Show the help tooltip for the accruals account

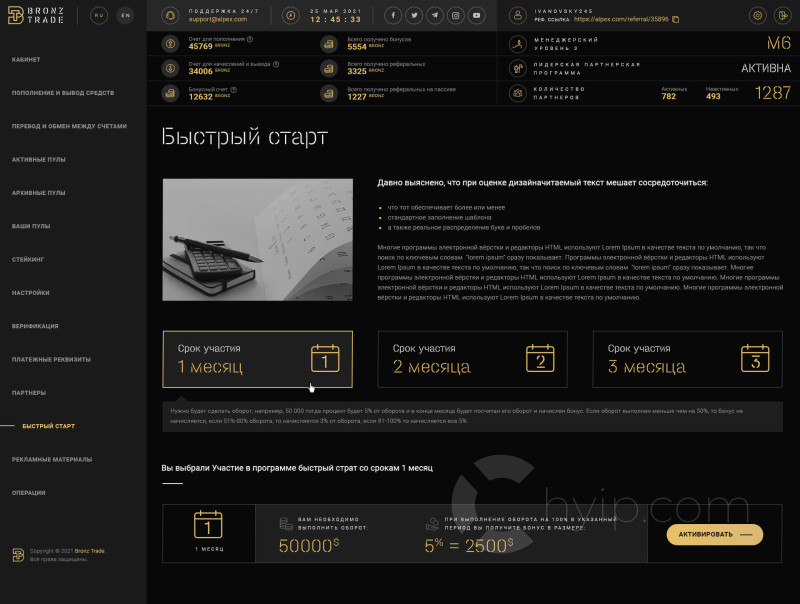pyautogui.click(x=276, y=64)
